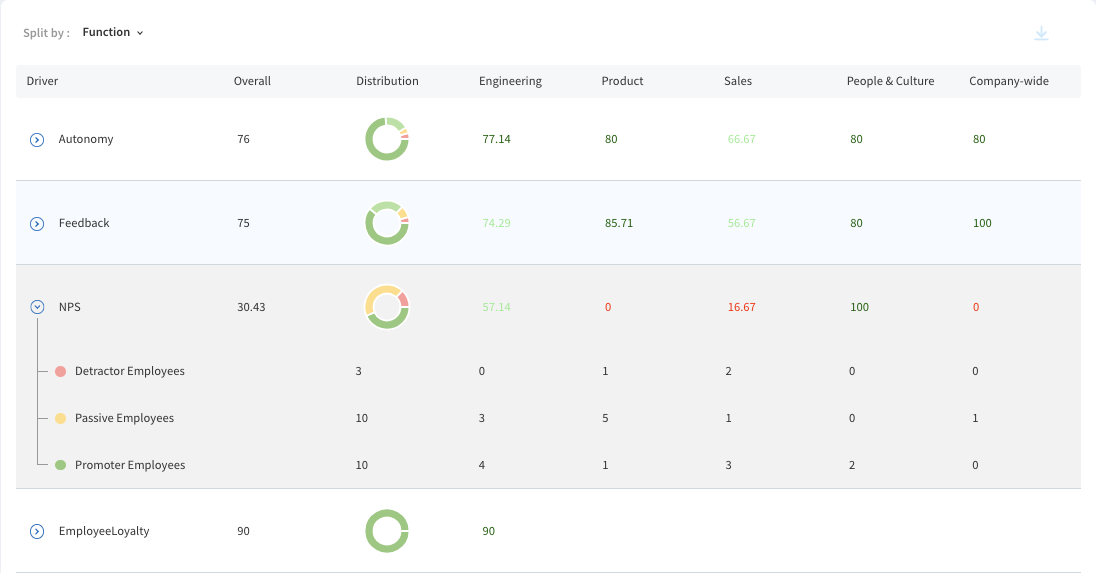This screenshot has width=1096, height=573.
Task: Expand the EmployeeLoyalty driver row
Action: [x=37, y=532]
